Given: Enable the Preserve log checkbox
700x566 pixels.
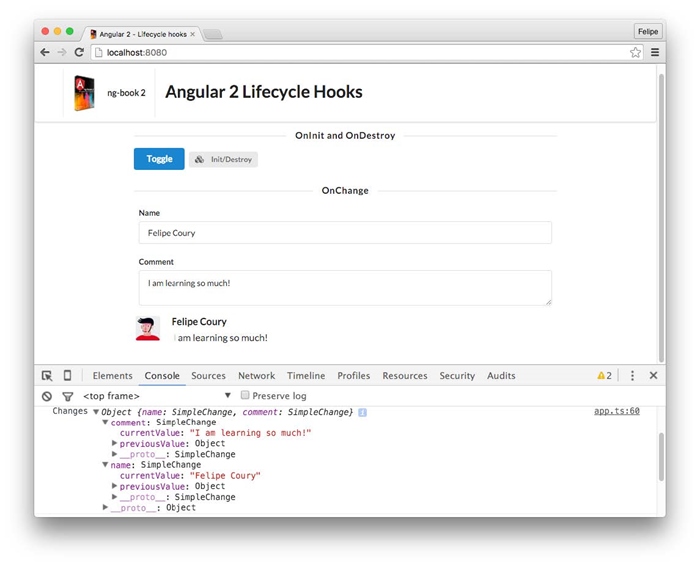Looking at the screenshot, I should point(245,396).
